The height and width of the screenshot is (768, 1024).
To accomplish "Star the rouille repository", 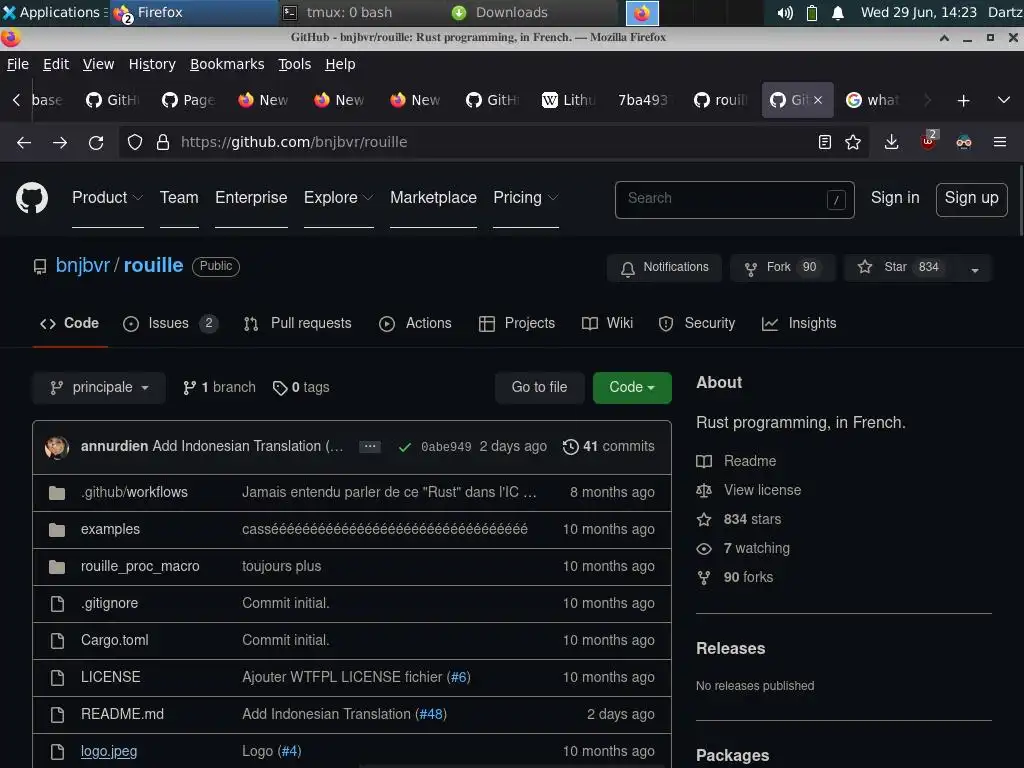I will 900,268.
